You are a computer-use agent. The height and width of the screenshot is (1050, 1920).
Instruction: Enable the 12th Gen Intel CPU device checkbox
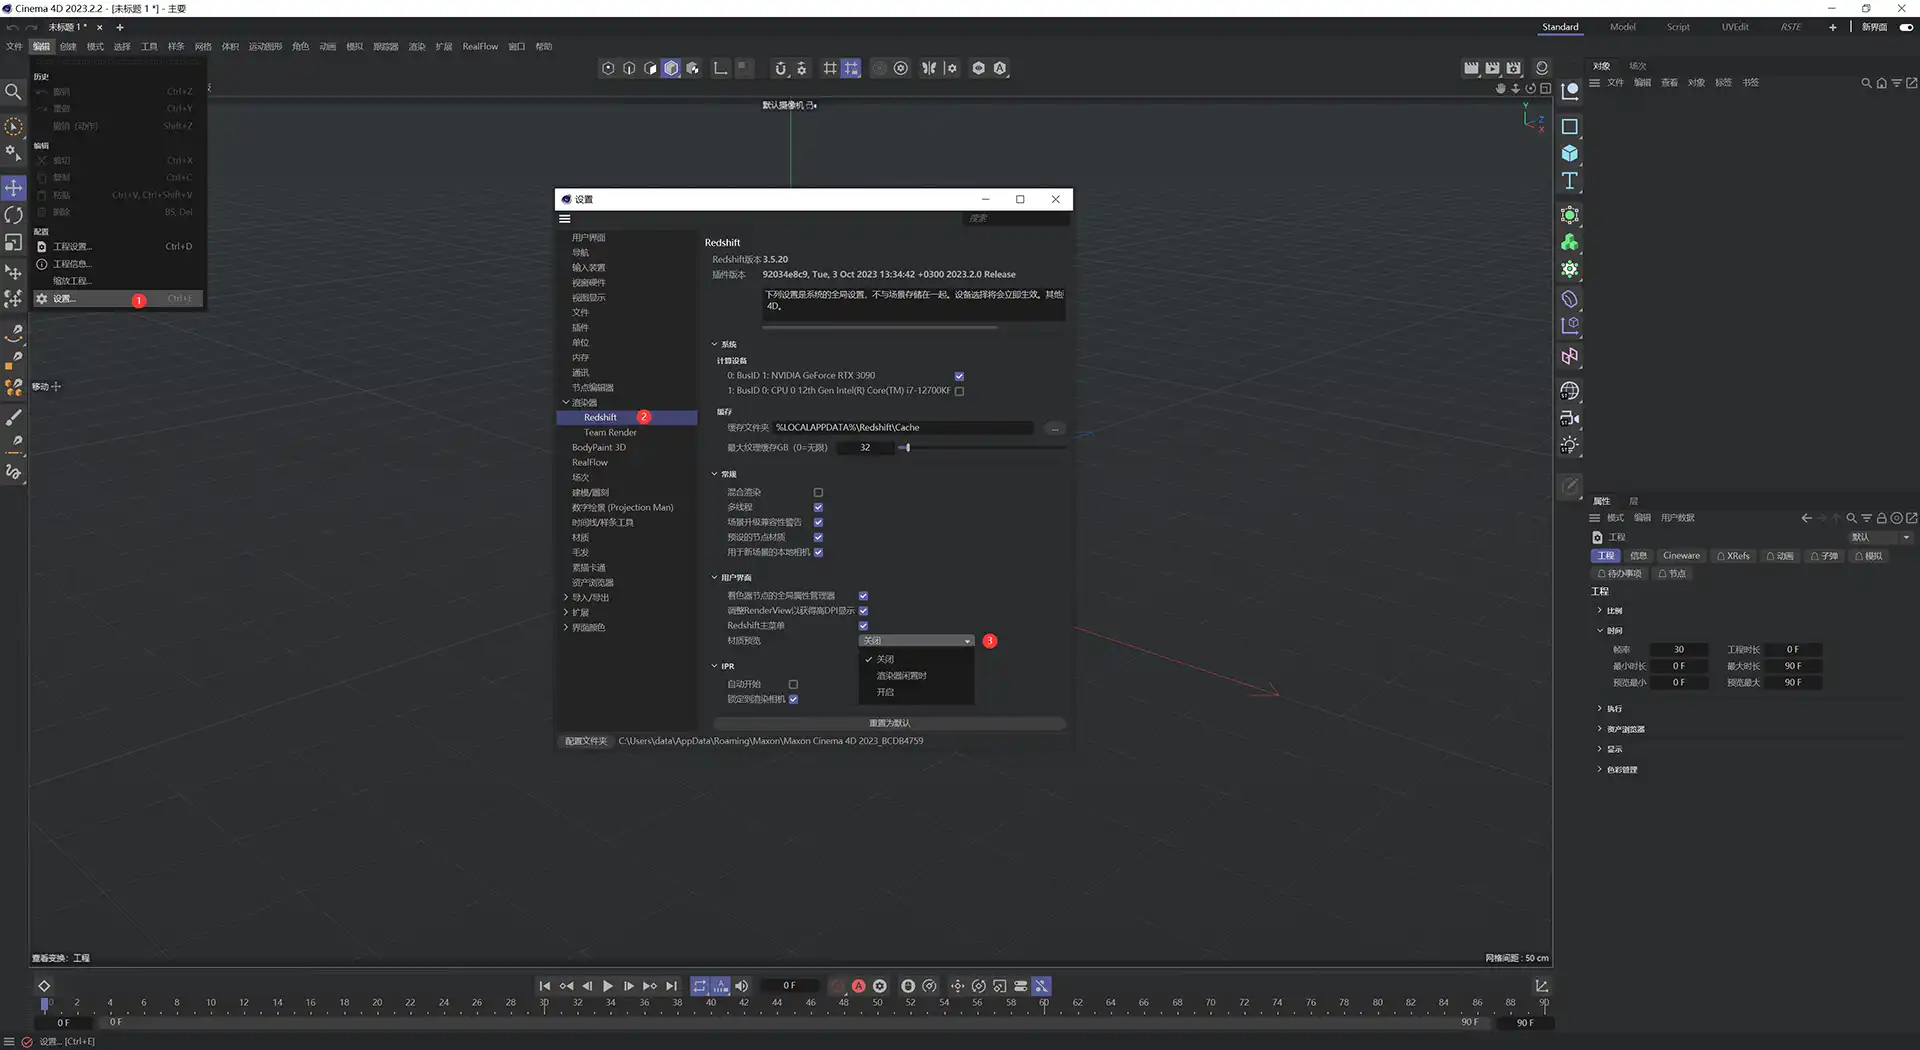959,391
